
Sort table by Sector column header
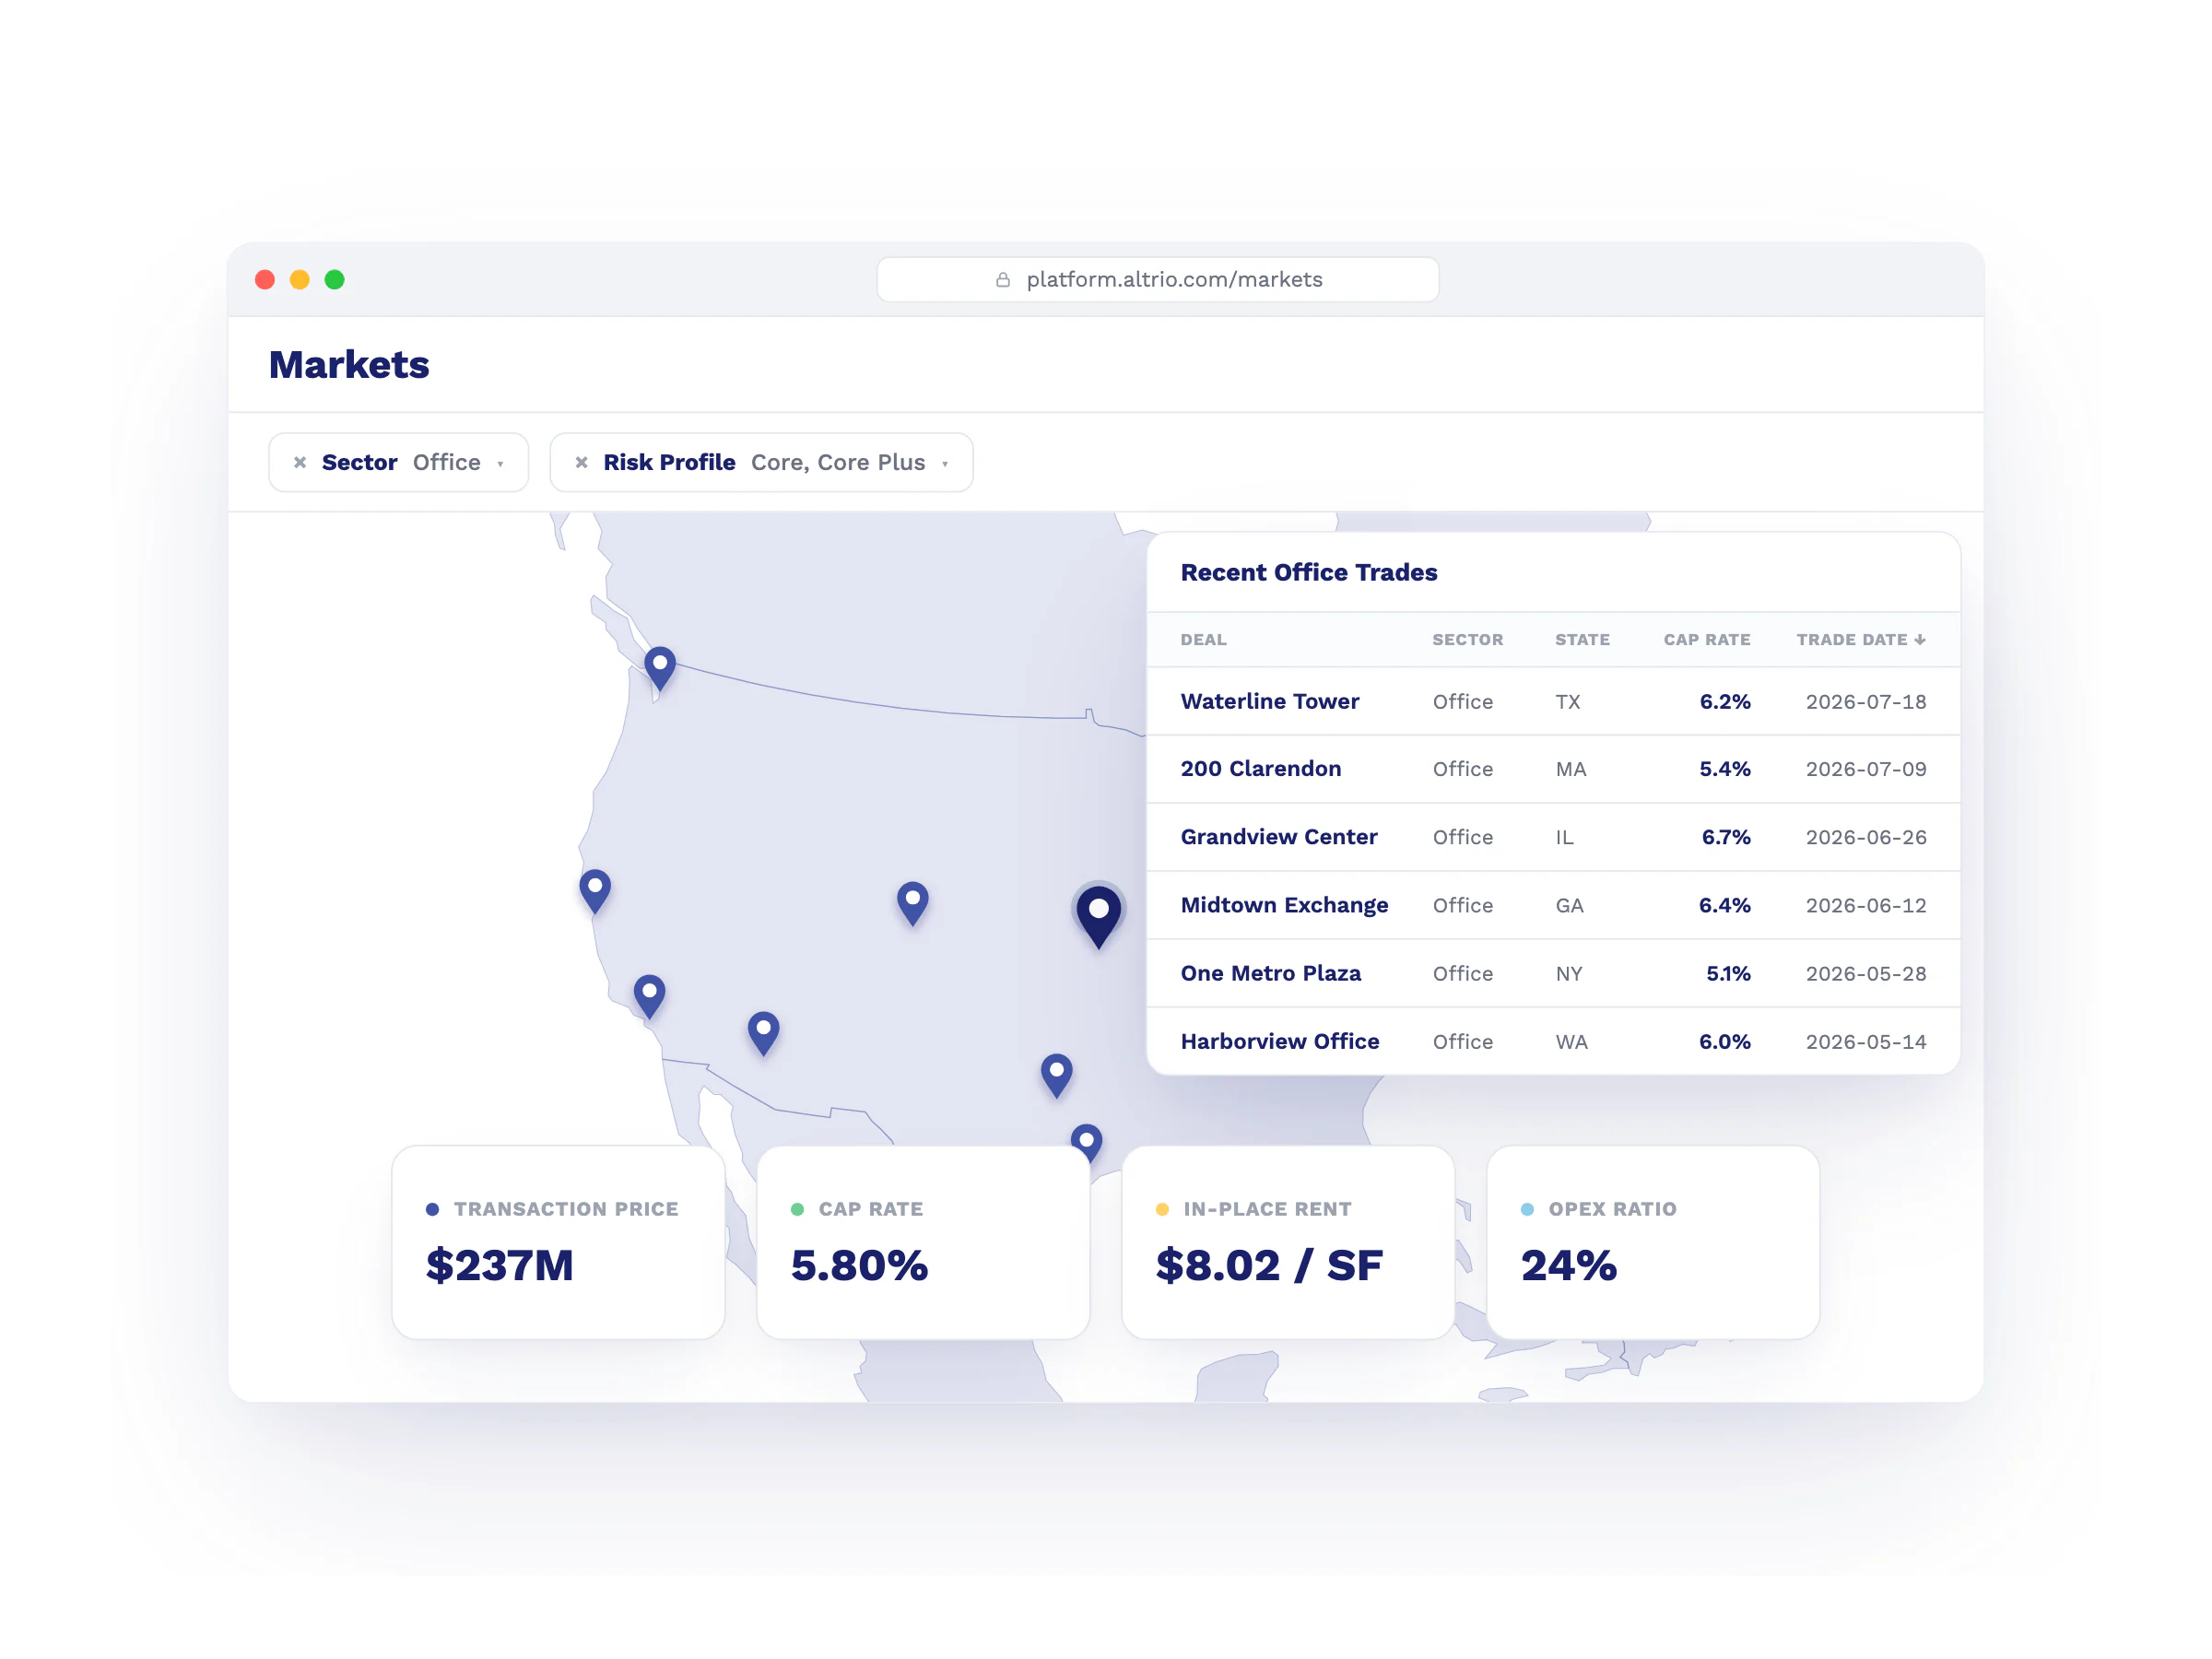point(1467,640)
